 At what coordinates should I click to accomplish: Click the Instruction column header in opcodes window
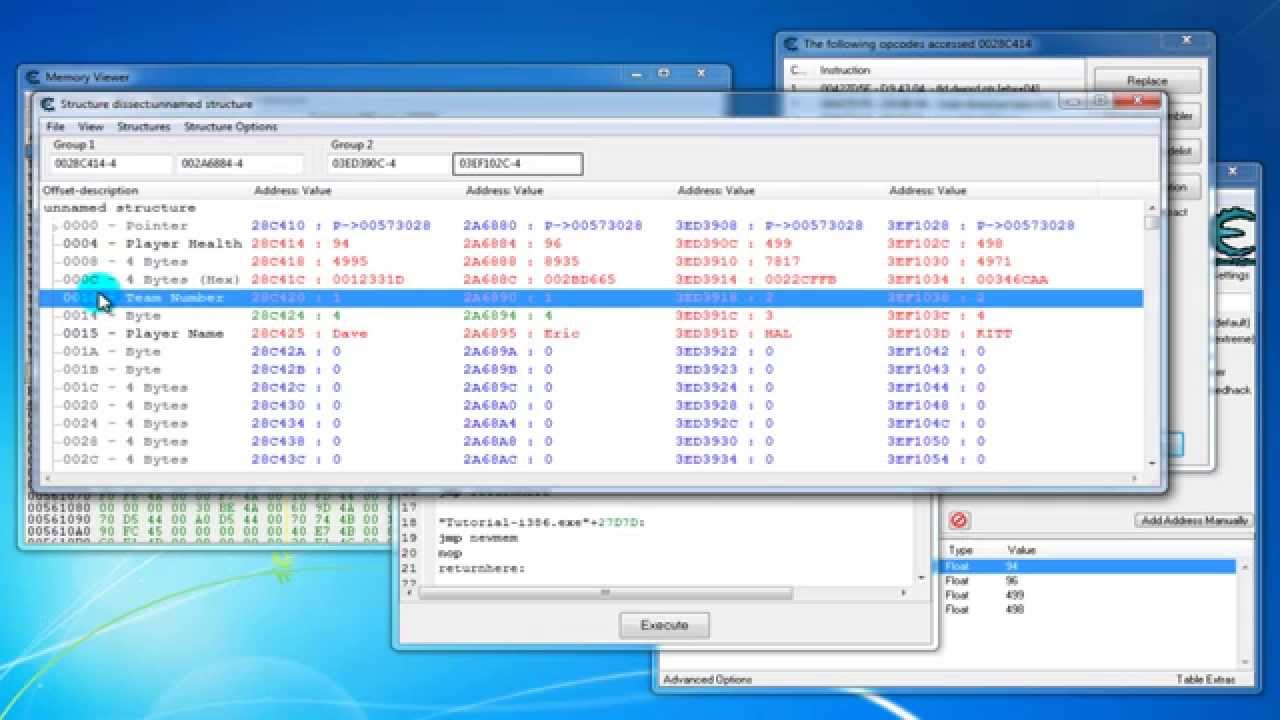[x=845, y=70]
